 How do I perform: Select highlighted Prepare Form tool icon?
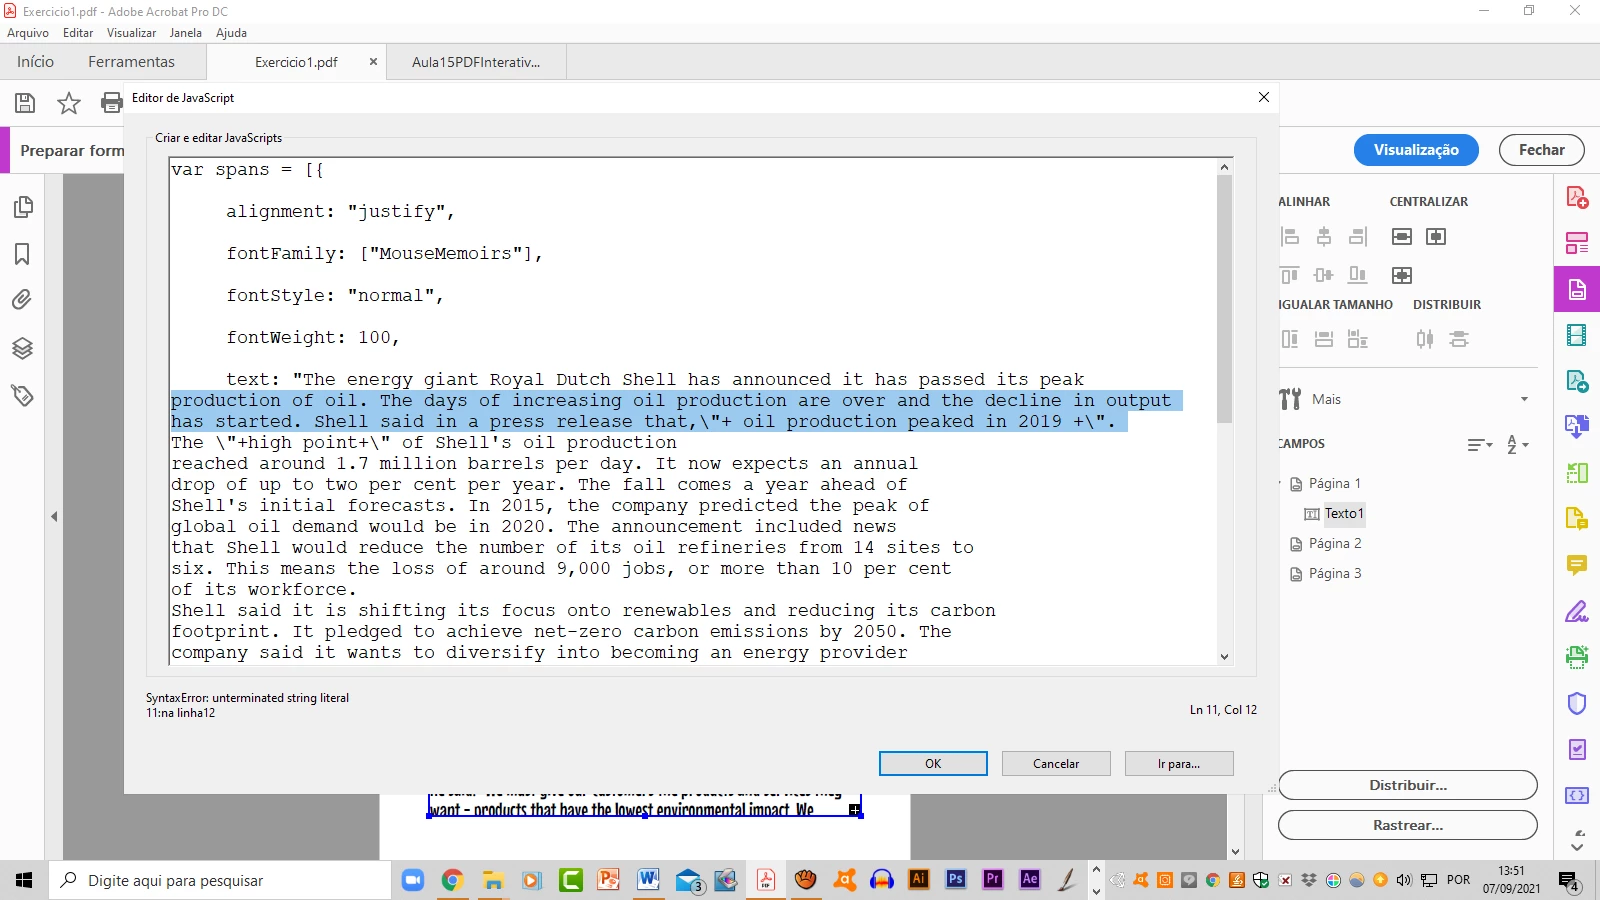coord(1577,290)
